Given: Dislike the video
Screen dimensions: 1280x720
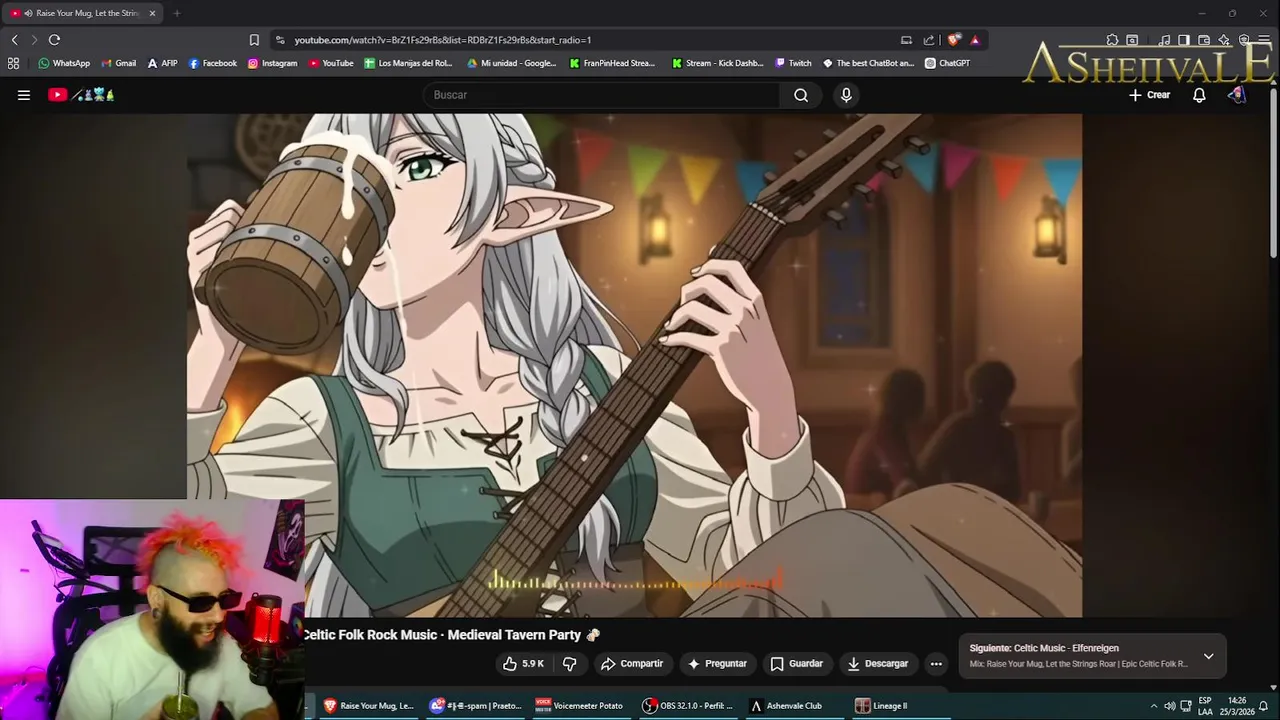Looking at the screenshot, I should [570, 663].
